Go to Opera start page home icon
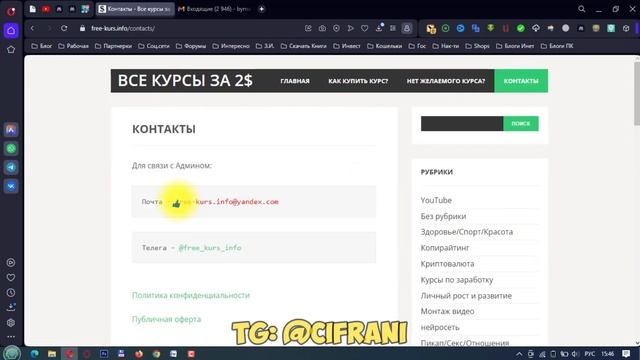The image size is (640, 360). coord(11,31)
